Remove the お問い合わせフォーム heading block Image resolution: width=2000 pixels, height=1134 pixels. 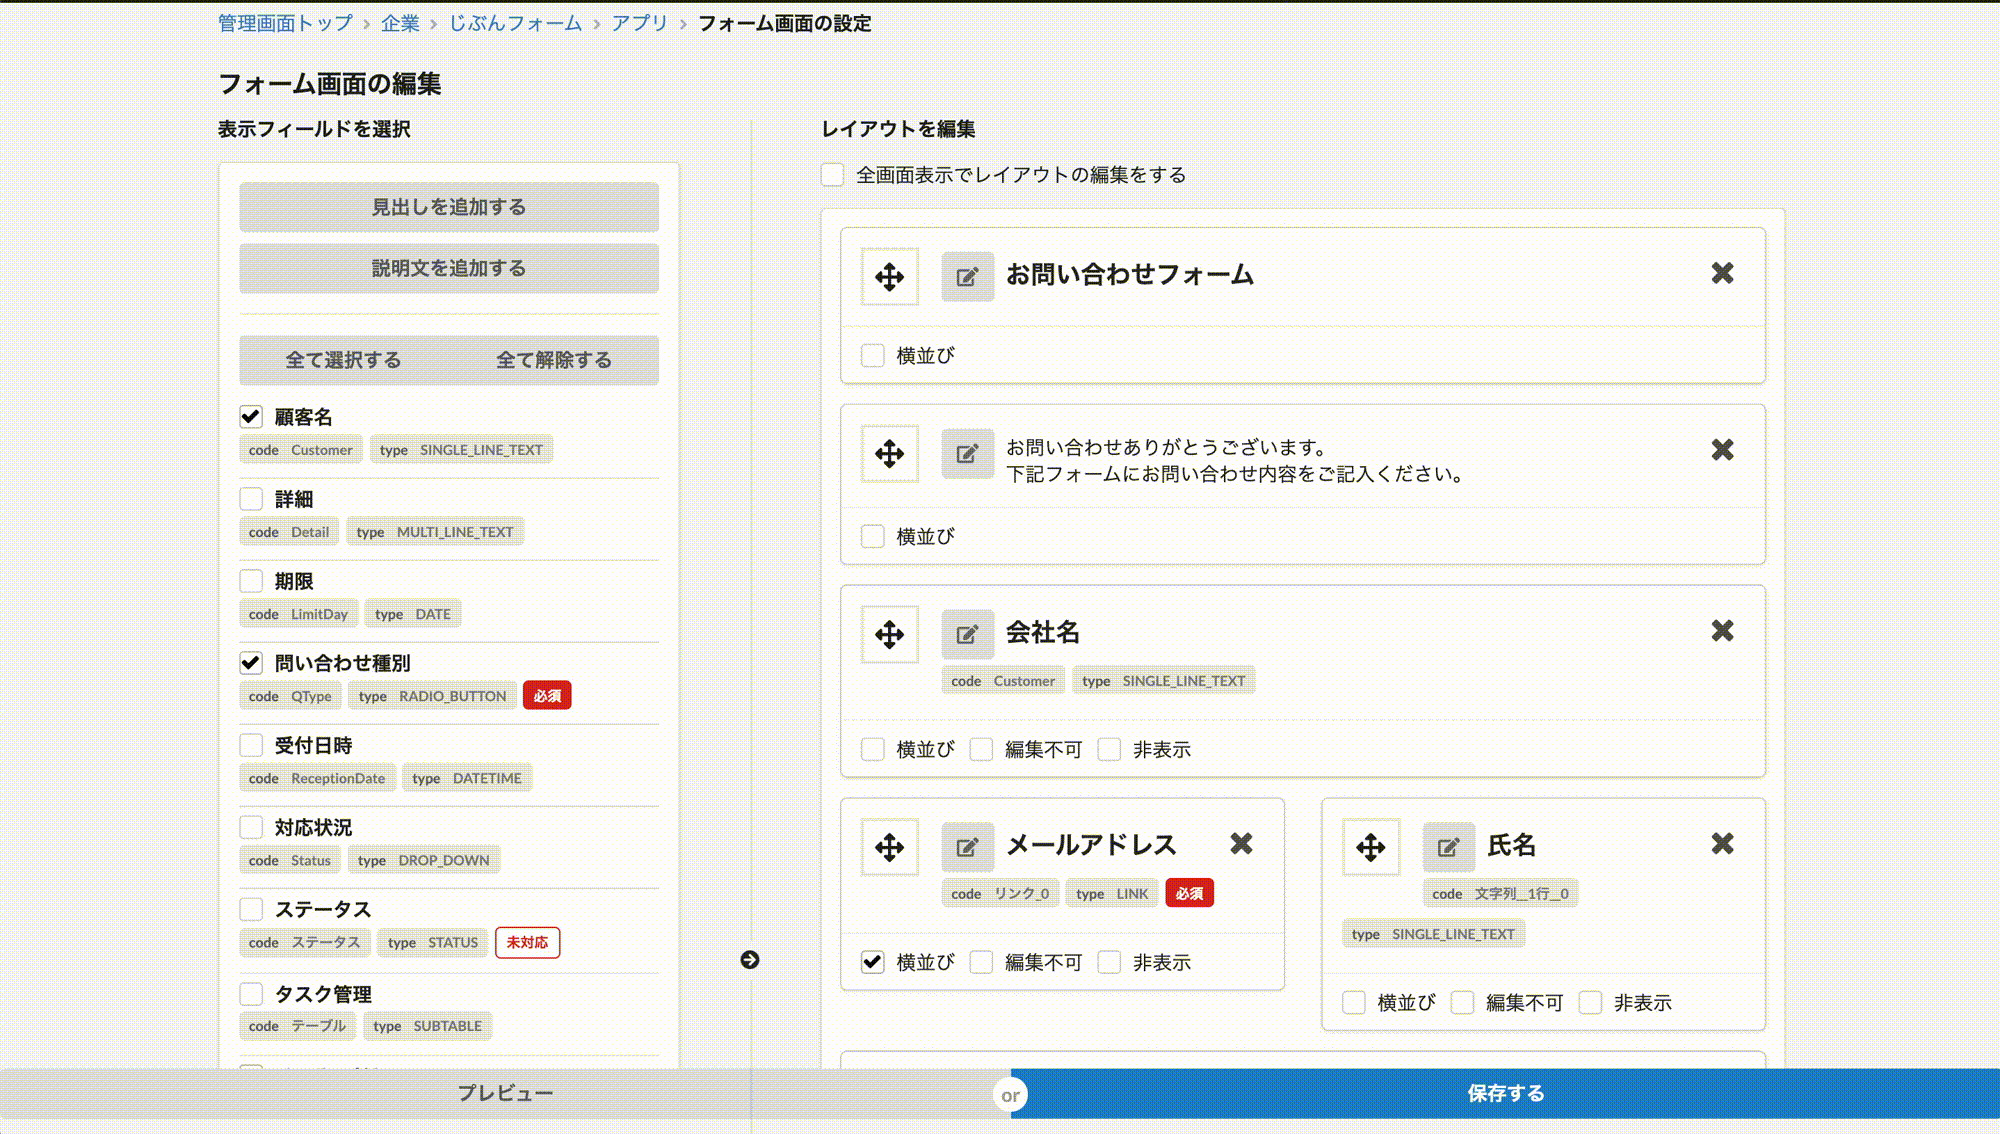[1722, 273]
